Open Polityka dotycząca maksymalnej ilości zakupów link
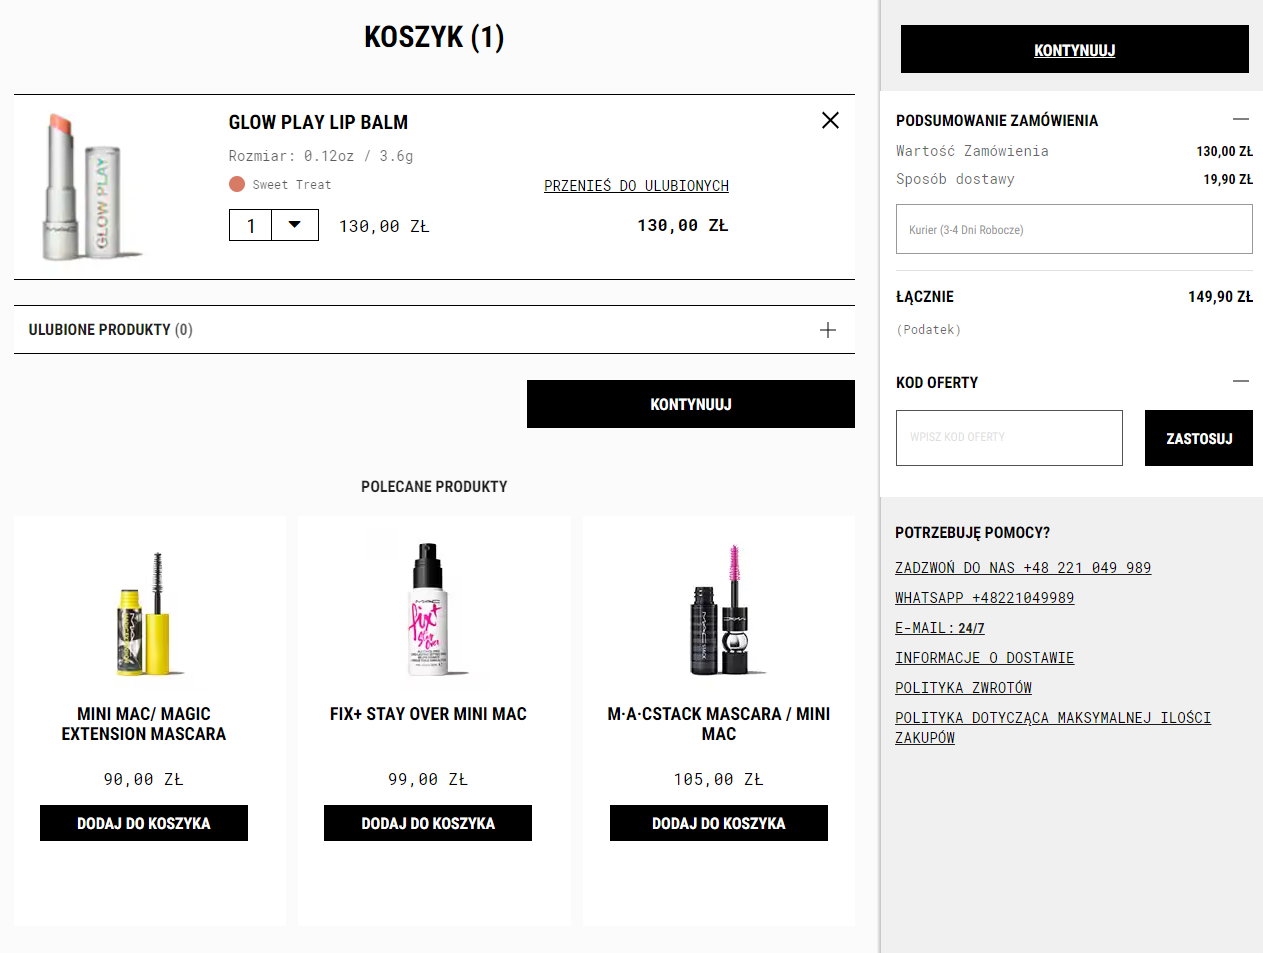The image size is (1263, 953). (1053, 728)
